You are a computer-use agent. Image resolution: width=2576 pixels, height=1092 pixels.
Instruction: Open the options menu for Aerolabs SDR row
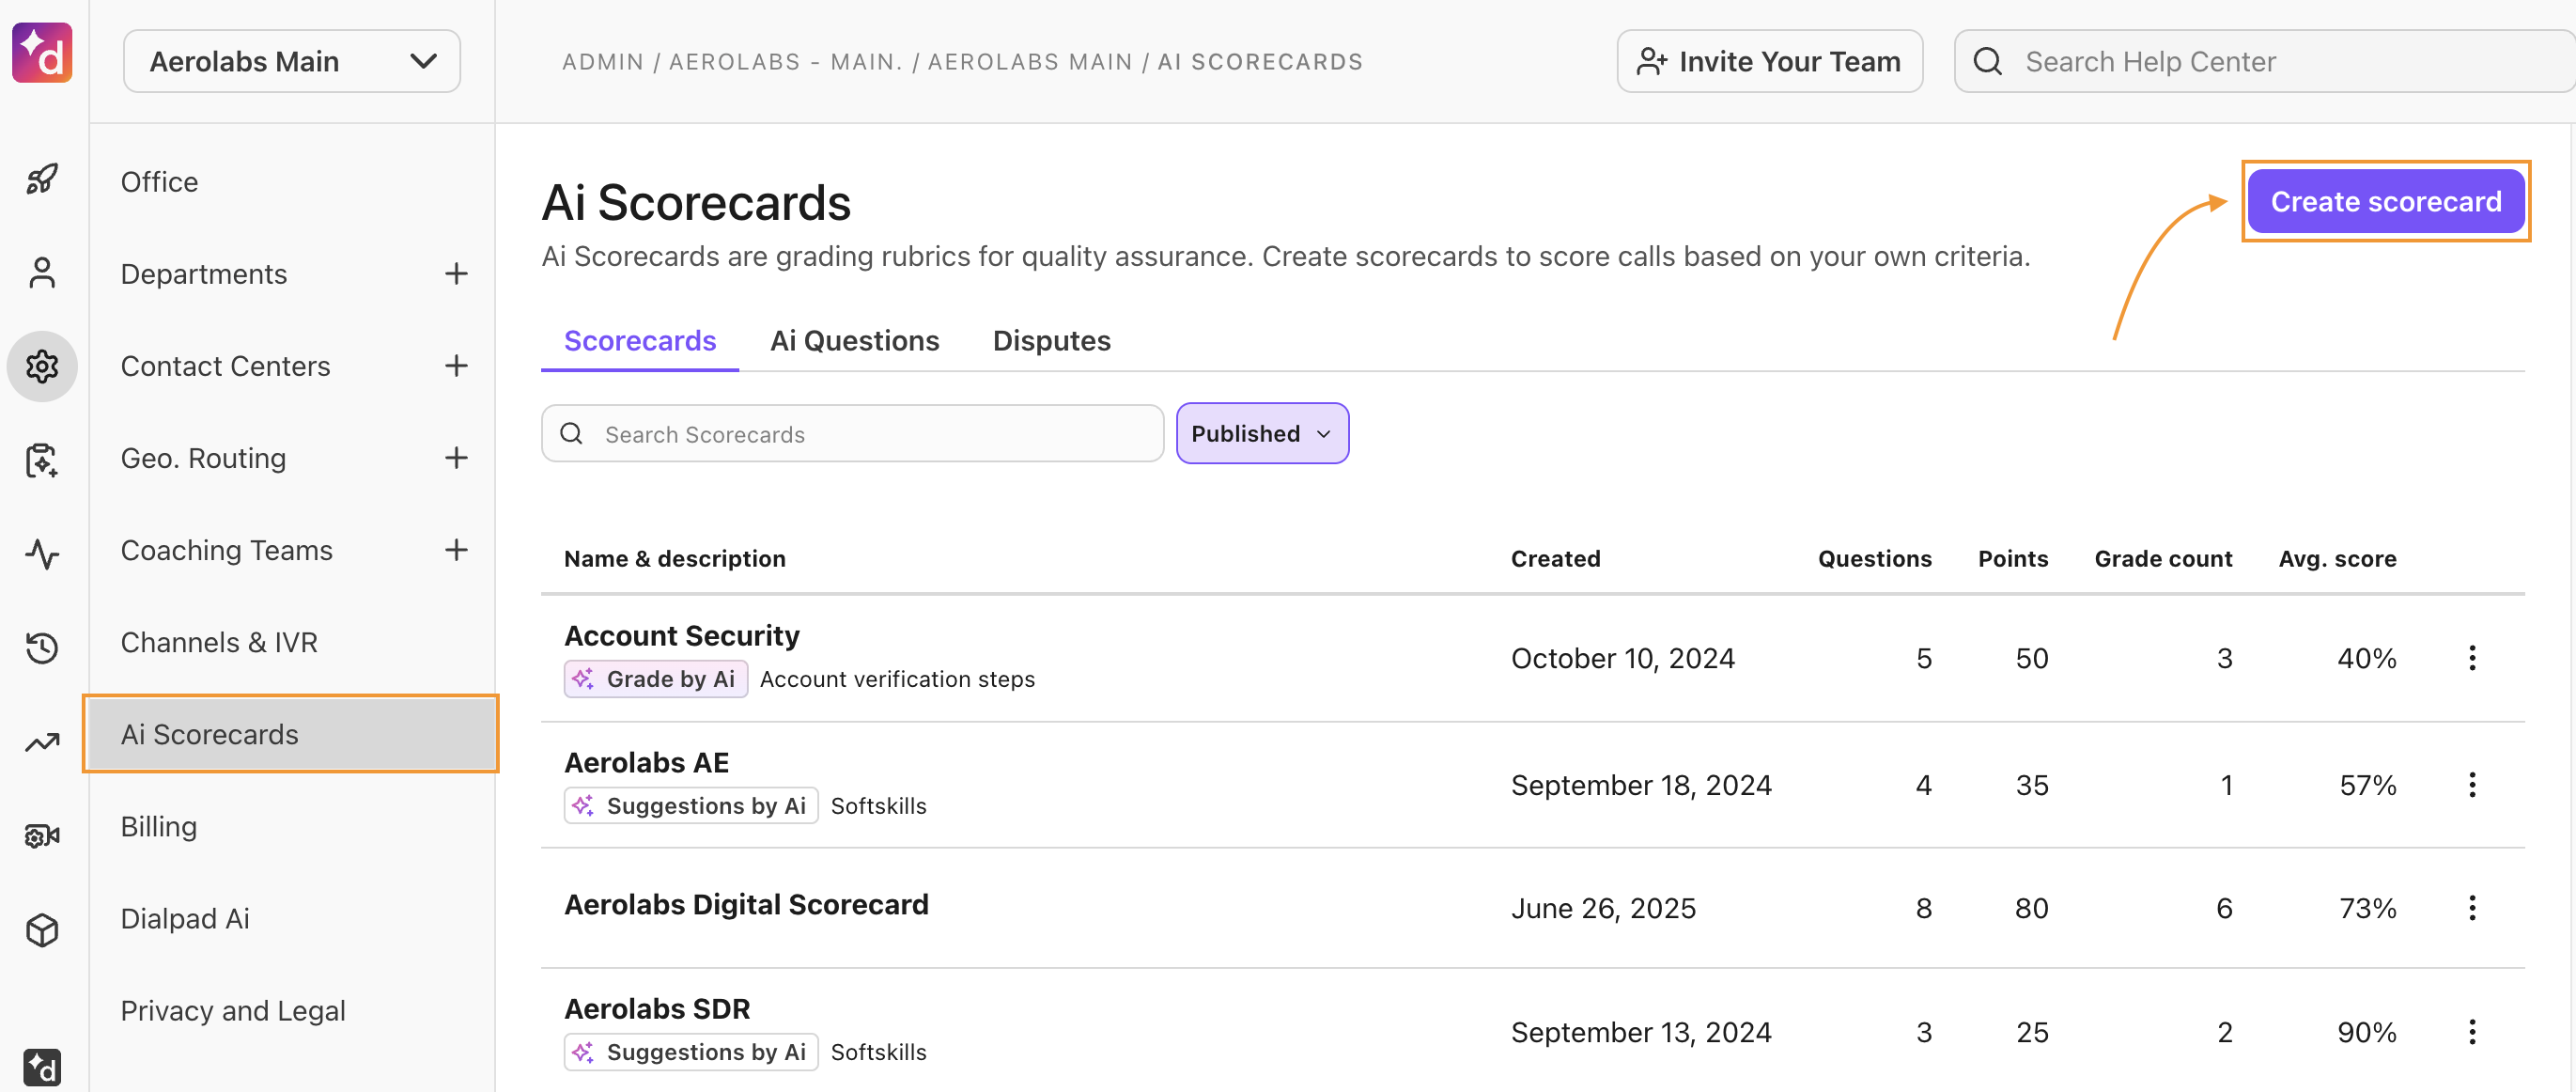coord(2472,1032)
